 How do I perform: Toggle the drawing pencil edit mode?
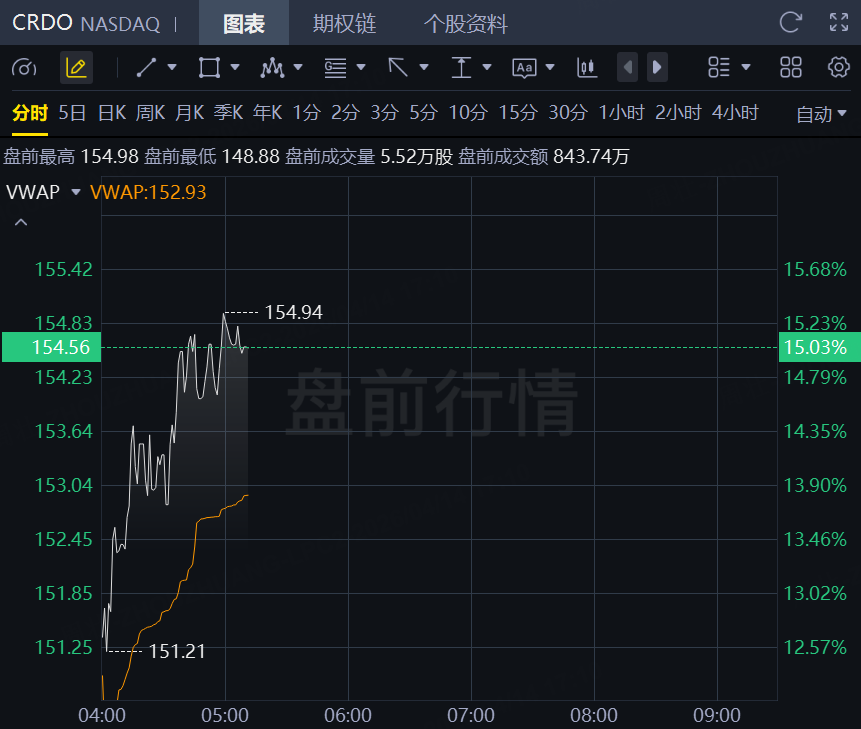(x=76, y=68)
